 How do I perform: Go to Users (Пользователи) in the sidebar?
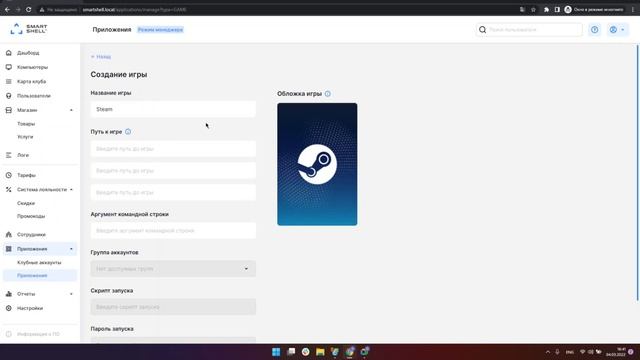point(34,96)
